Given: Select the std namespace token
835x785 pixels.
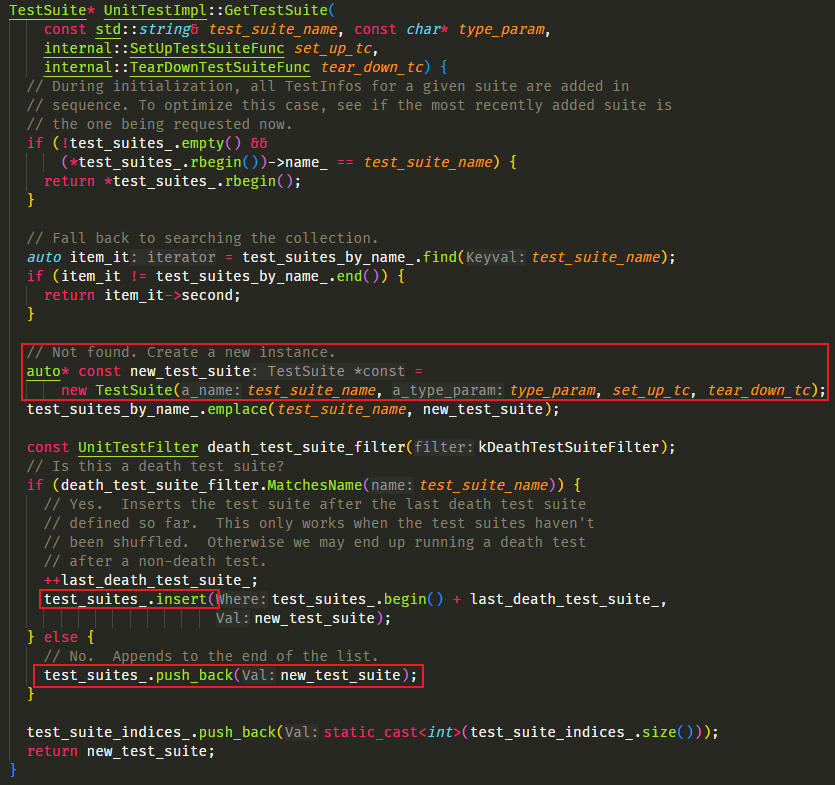Looking at the screenshot, I should click(108, 29).
